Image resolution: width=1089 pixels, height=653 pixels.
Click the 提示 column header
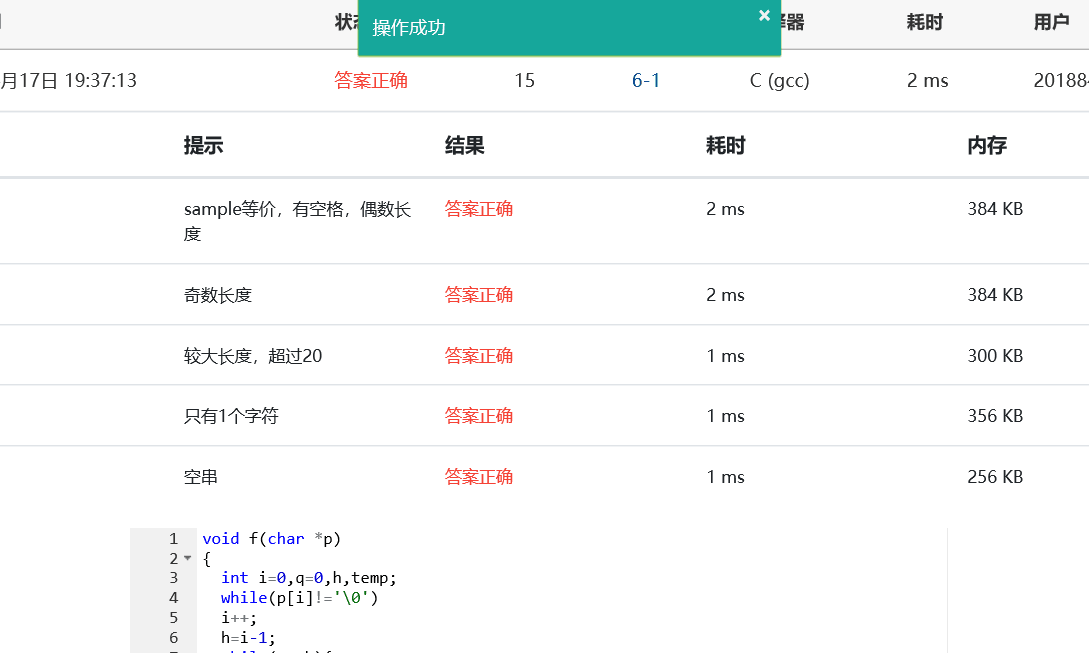point(203,145)
